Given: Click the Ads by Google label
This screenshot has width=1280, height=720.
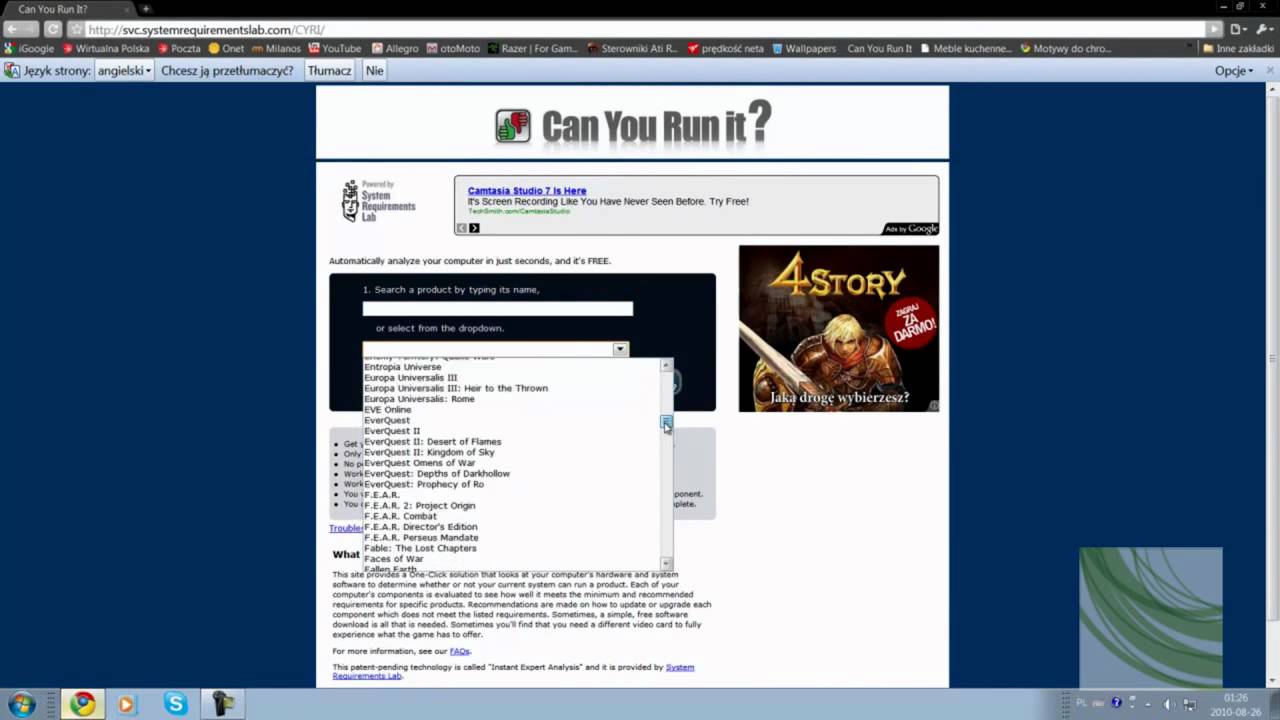Looking at the screenshot, I should (x=910, y=229).
